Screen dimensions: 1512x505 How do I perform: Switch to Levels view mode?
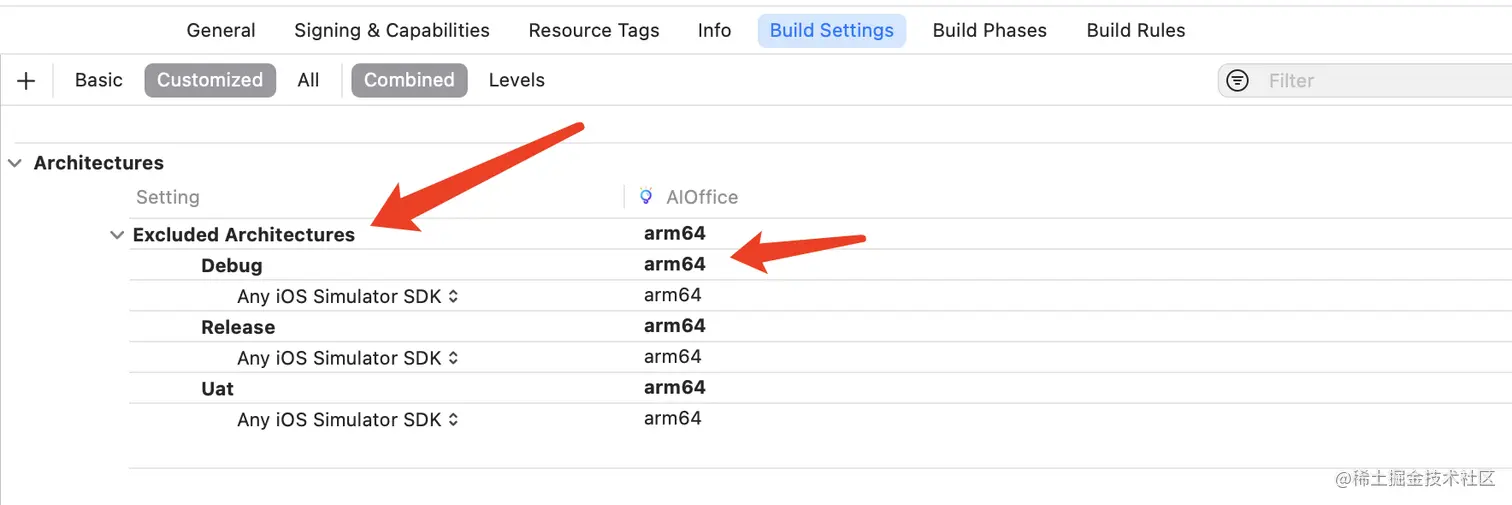516,81
